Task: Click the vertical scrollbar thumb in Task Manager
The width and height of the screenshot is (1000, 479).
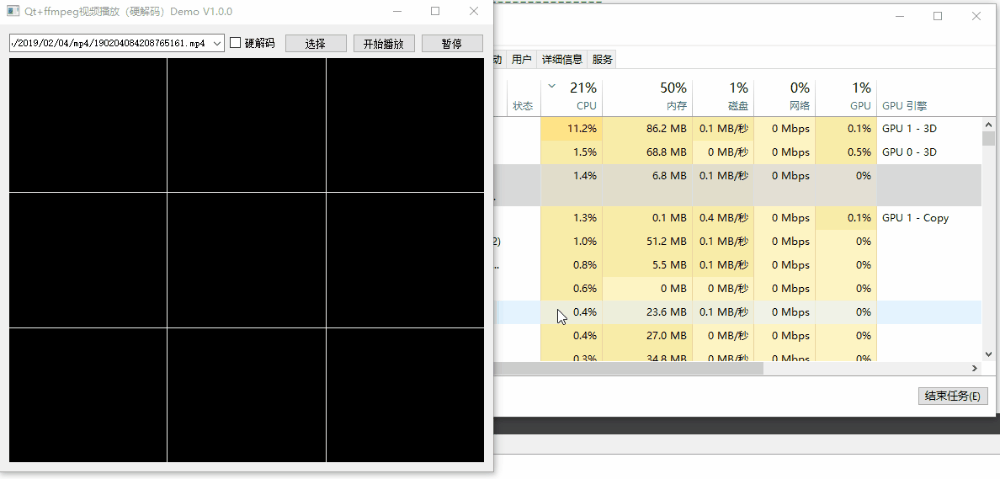Action: (x=989, y=138)
